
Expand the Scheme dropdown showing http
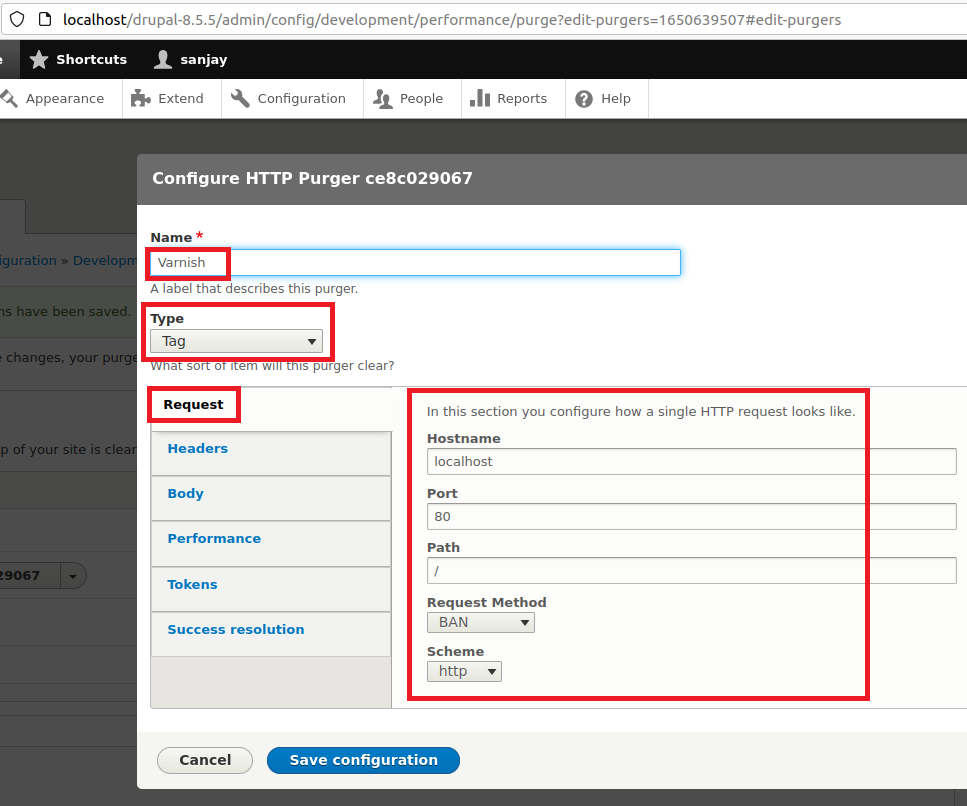point(464,671)
